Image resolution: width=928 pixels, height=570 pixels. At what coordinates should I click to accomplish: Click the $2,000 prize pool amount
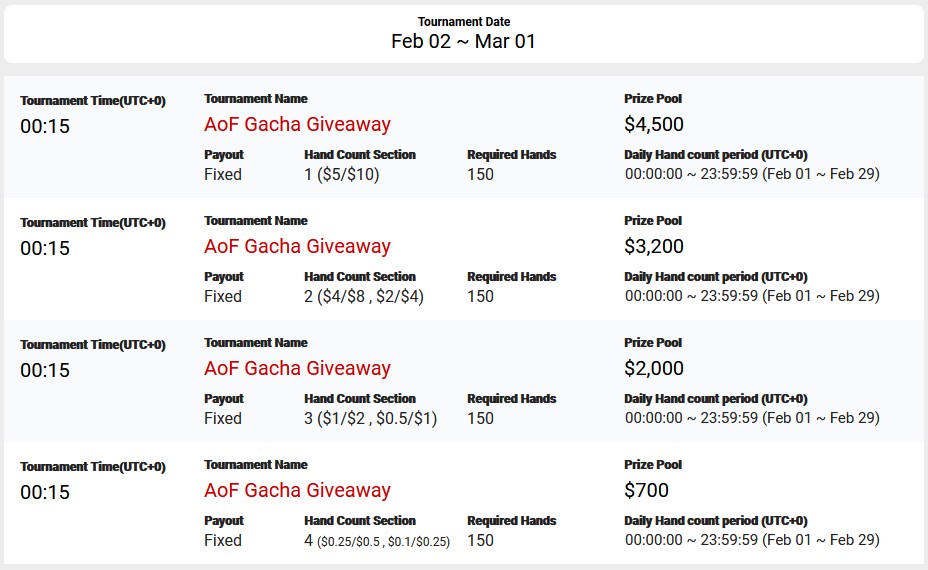click(x=654, y=369)
